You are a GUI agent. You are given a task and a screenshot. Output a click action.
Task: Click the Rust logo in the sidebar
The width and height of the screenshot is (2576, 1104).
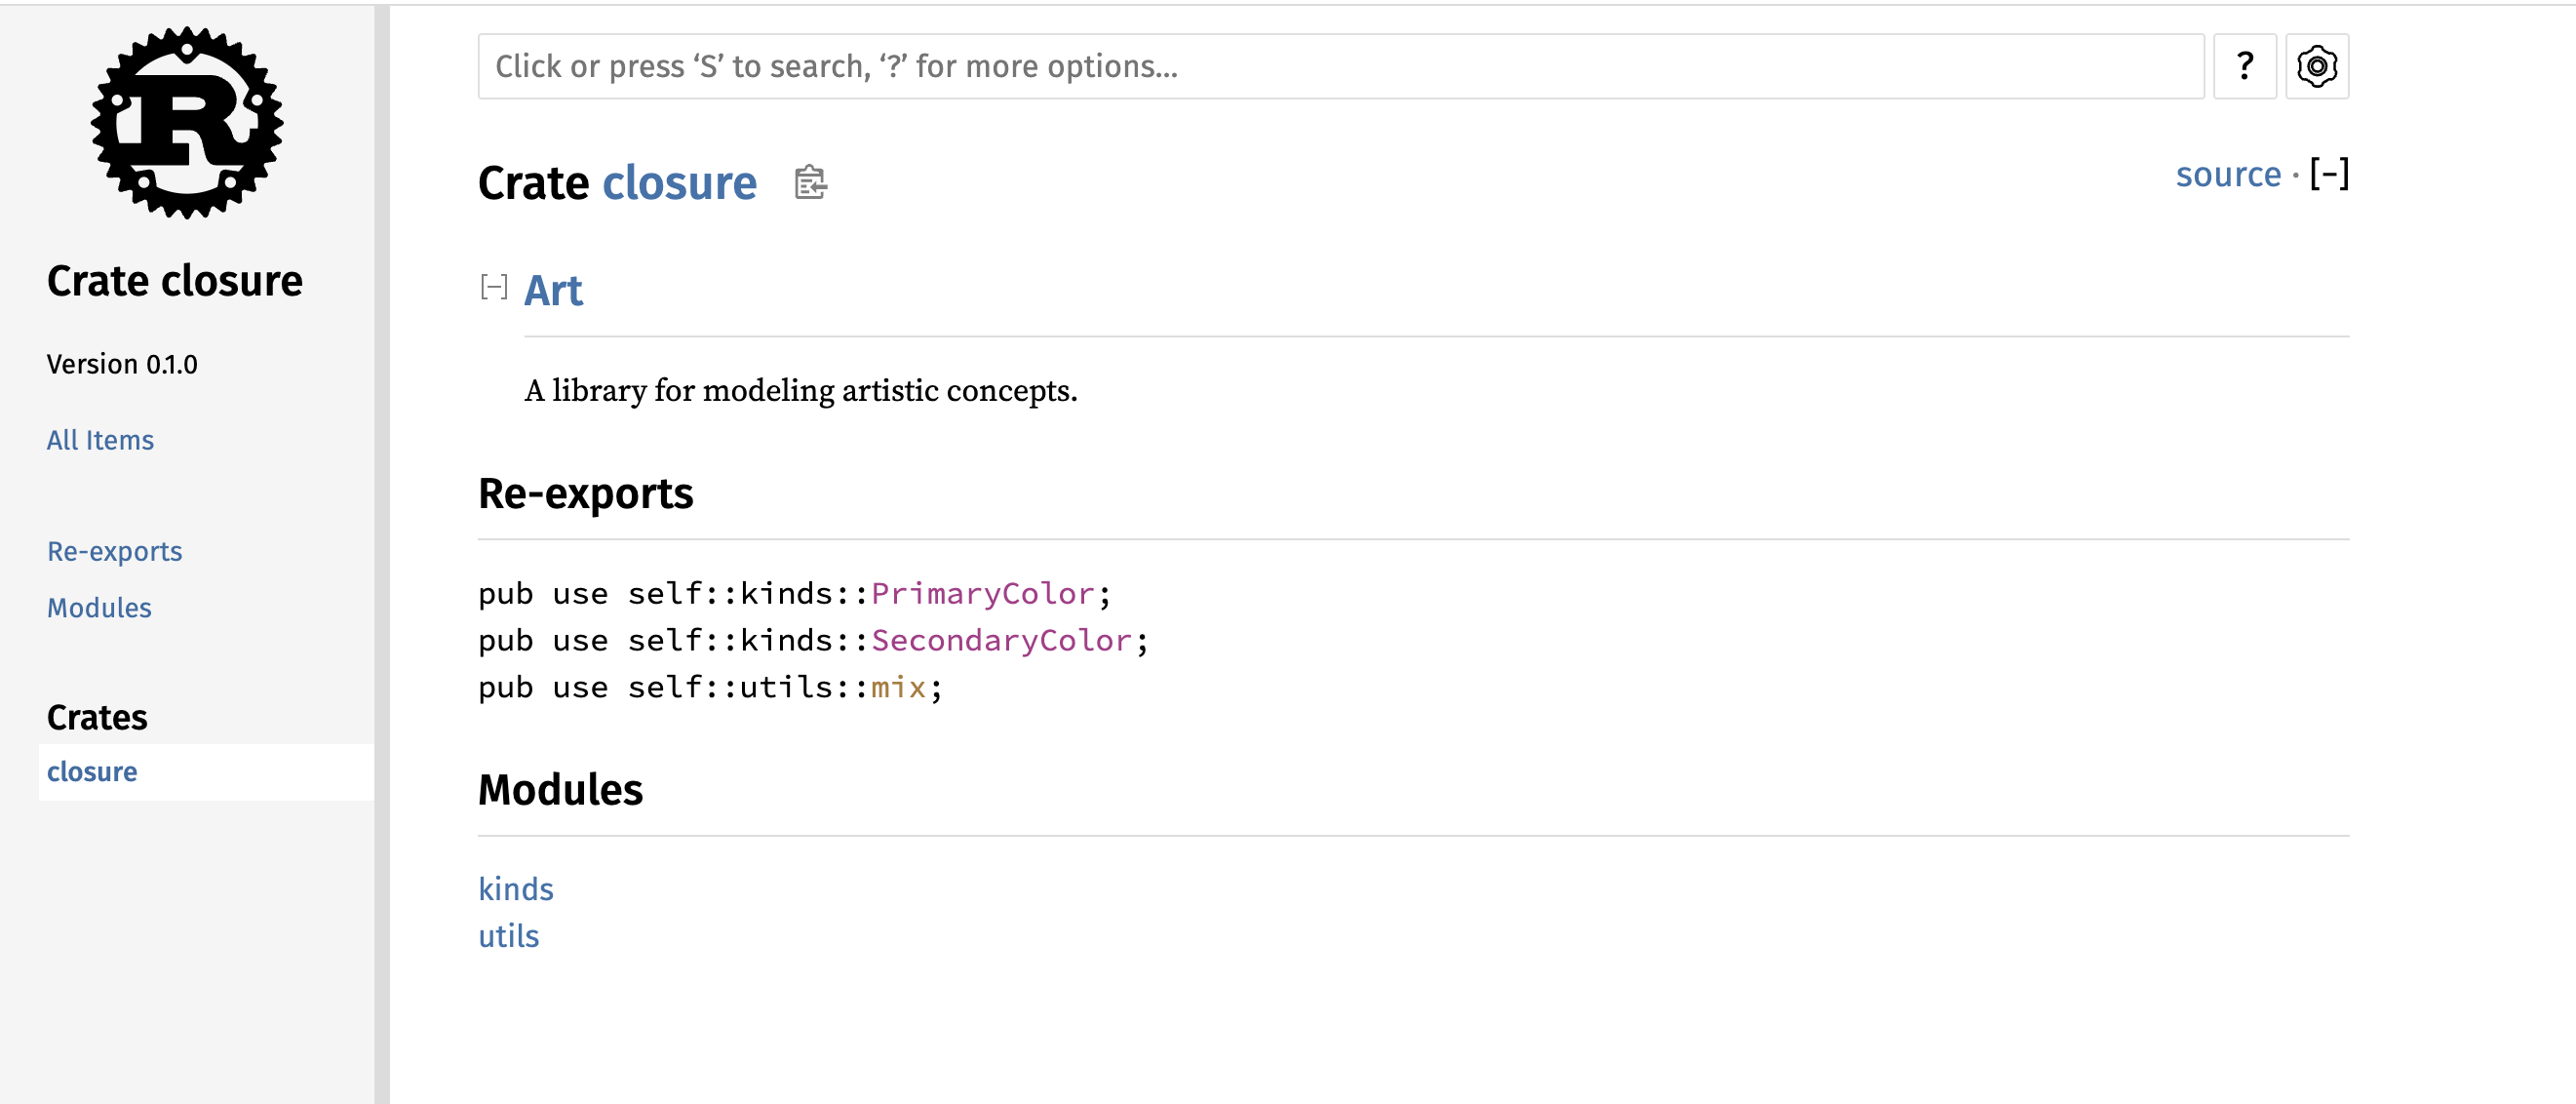point(187,123)
